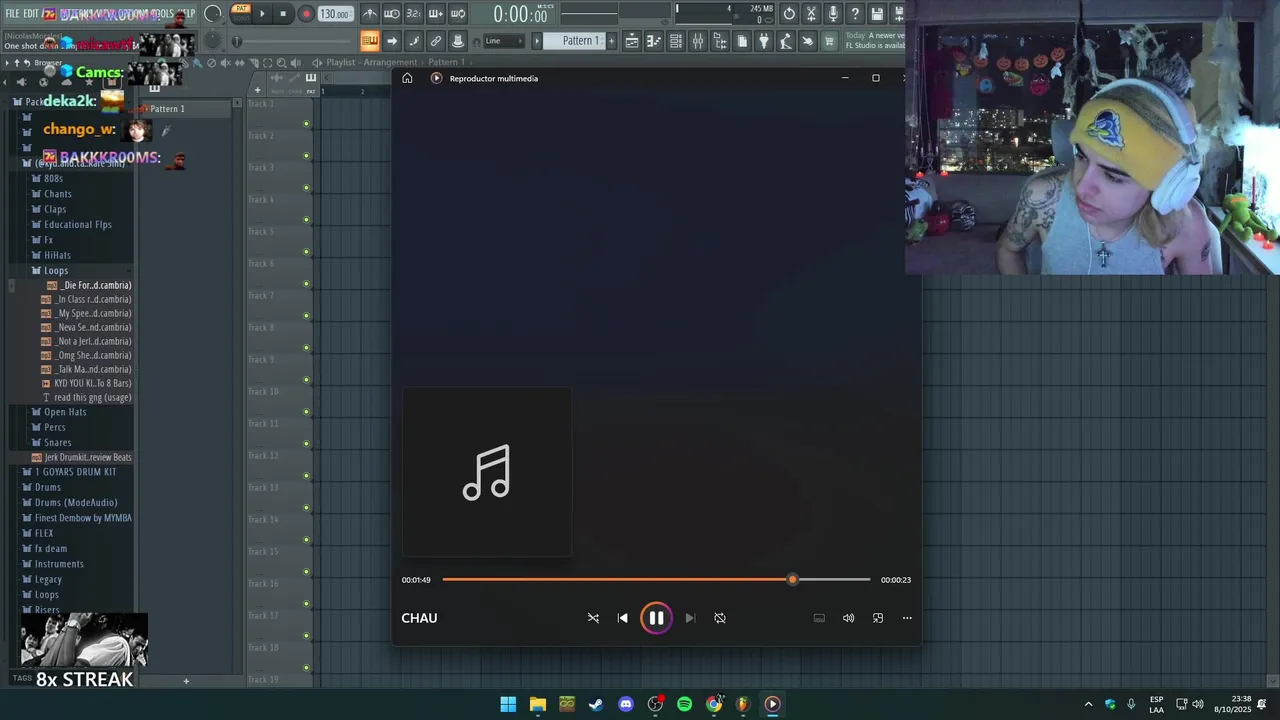Toggle repeat in the media player
Image resolution: width=1280 pixels, height=720 pixels.
pos(720,618)
